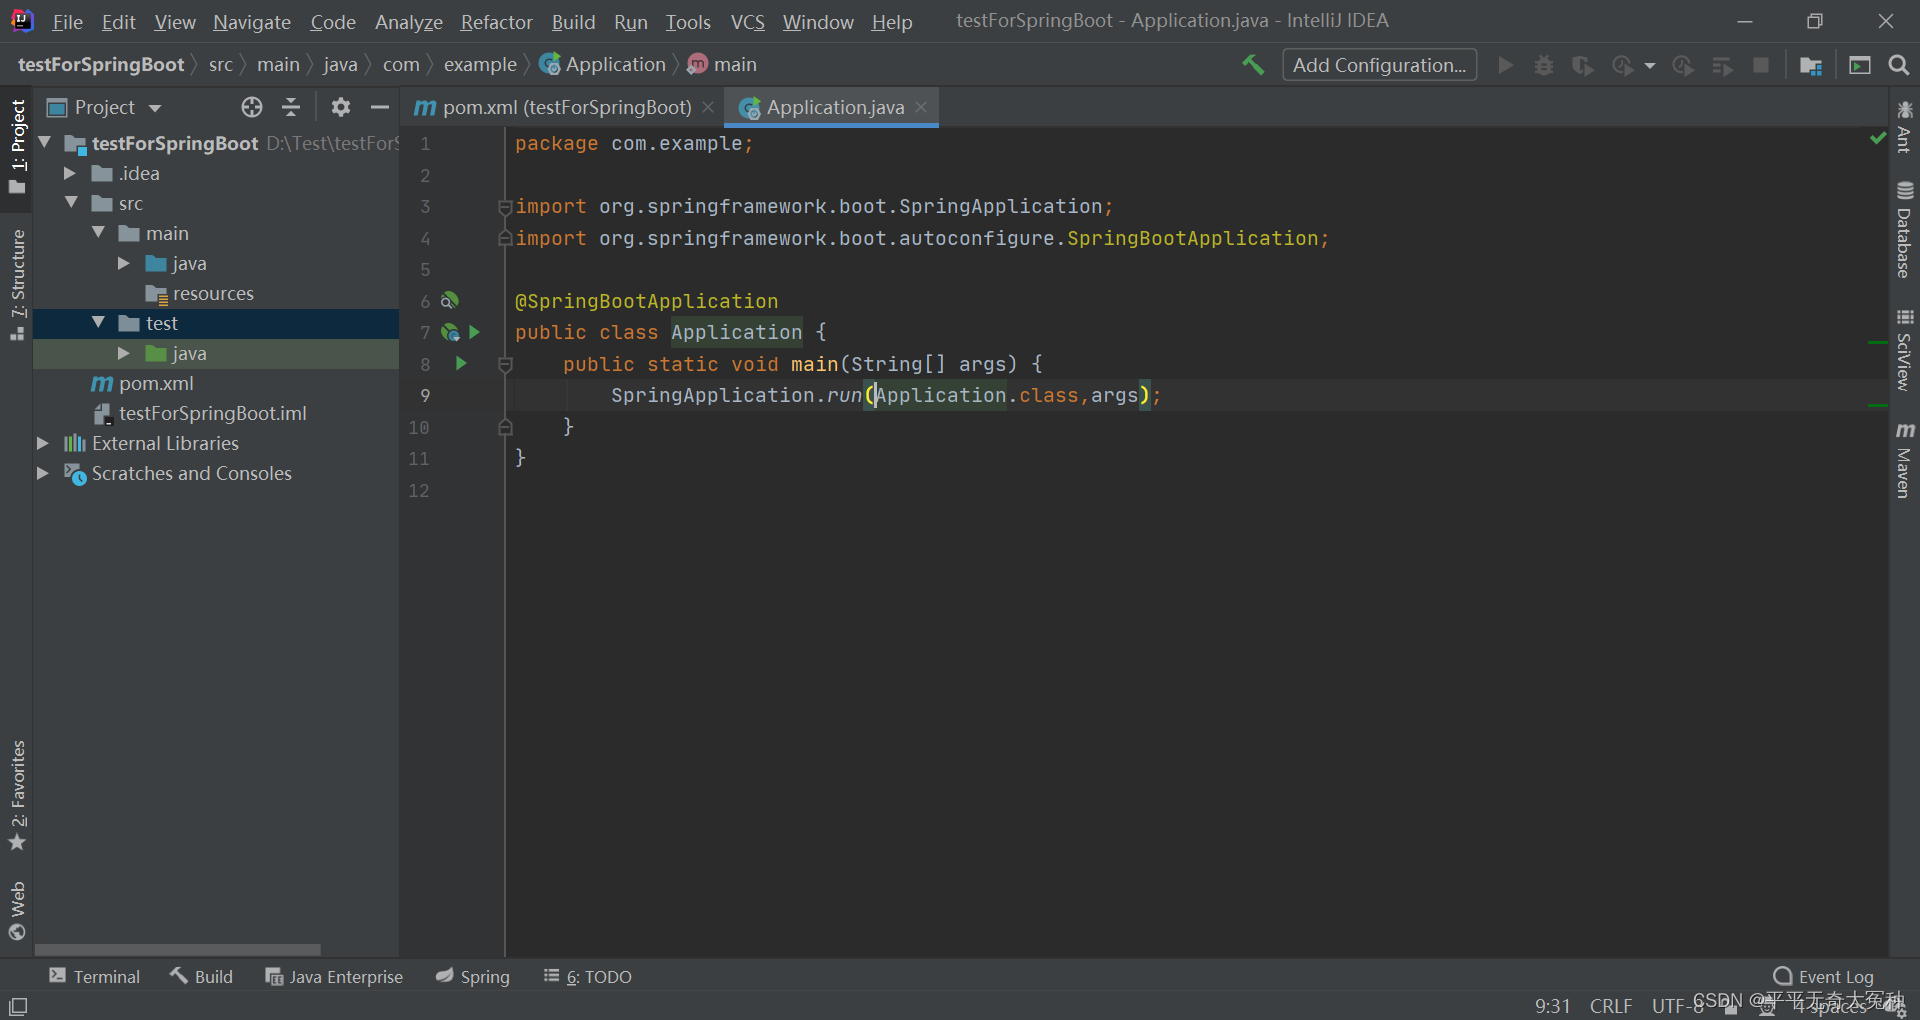Click Project panel horizontal scrollbar
The image size is (1920, 1020).
178,950
